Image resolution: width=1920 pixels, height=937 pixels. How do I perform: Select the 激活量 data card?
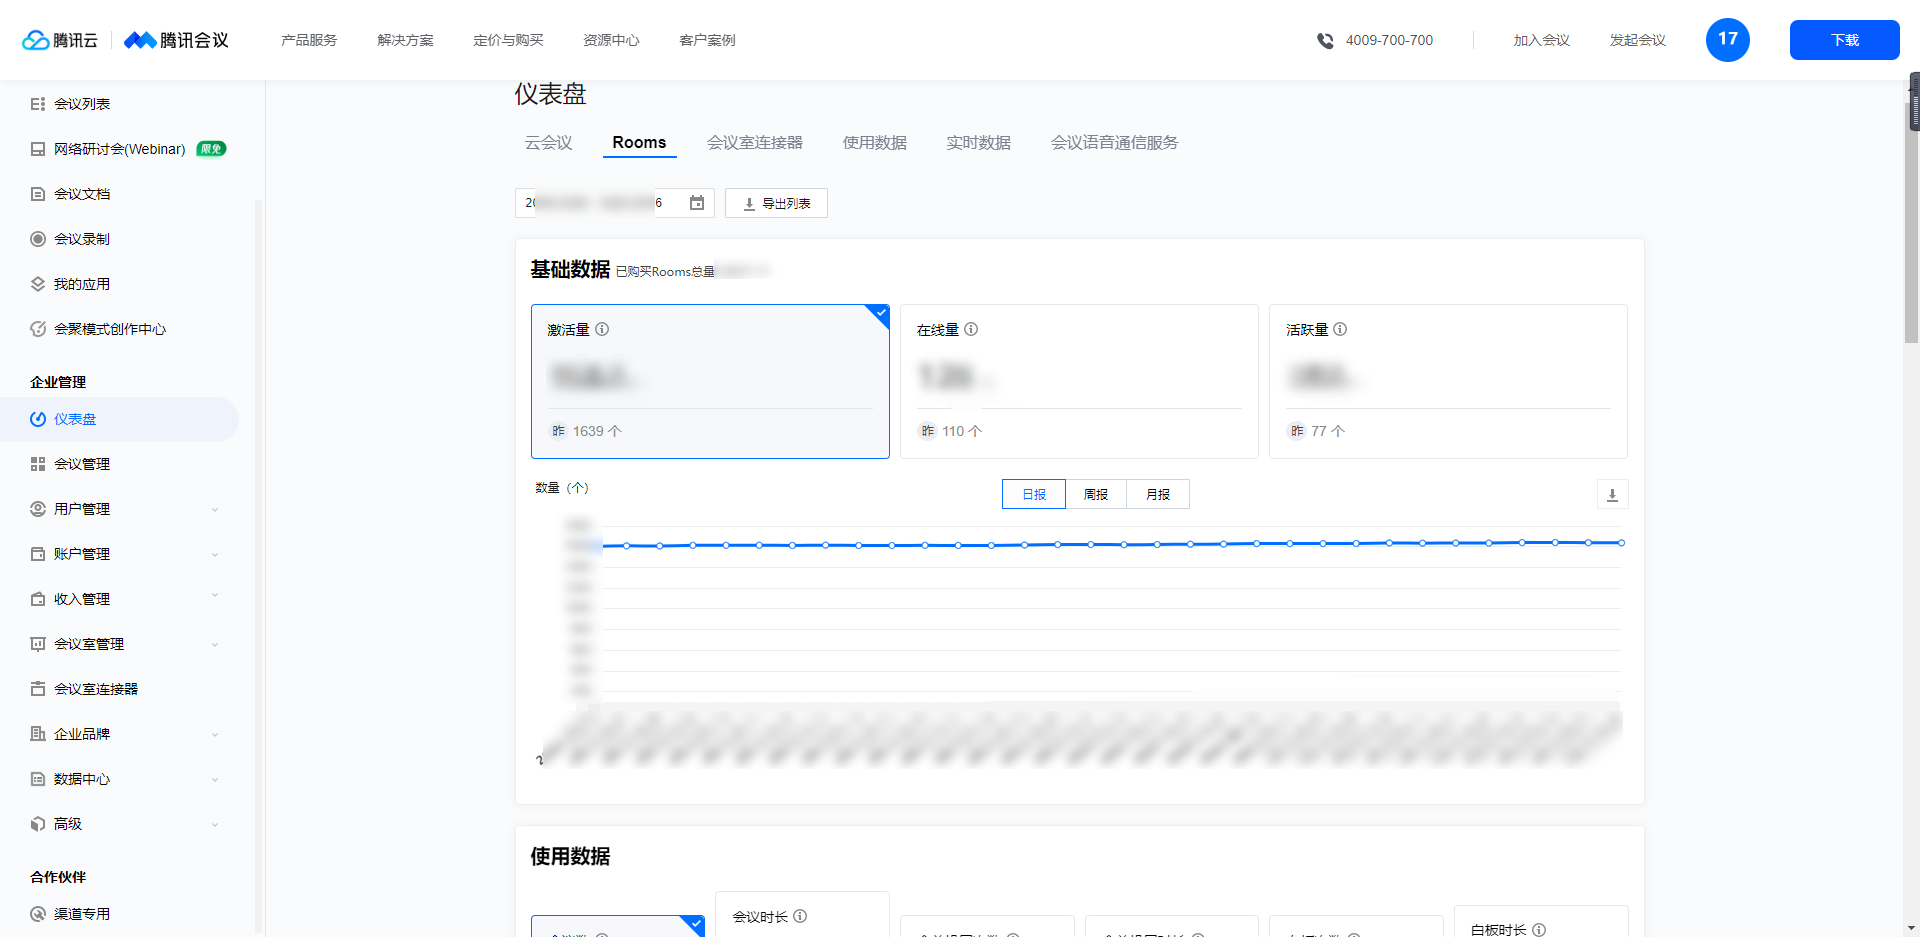pos(710,381)
